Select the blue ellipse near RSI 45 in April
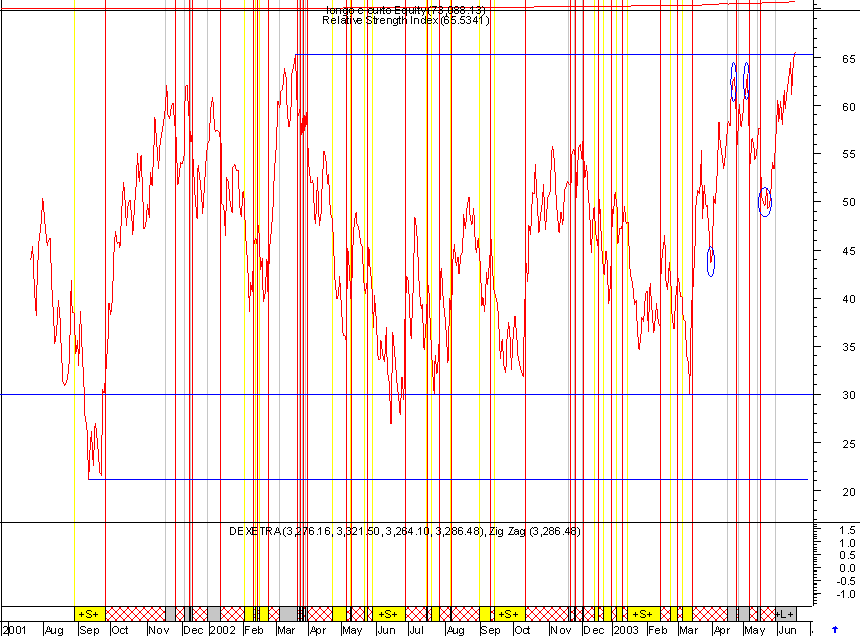Viewport: 860px width, 636px height. tap(711, 262)
